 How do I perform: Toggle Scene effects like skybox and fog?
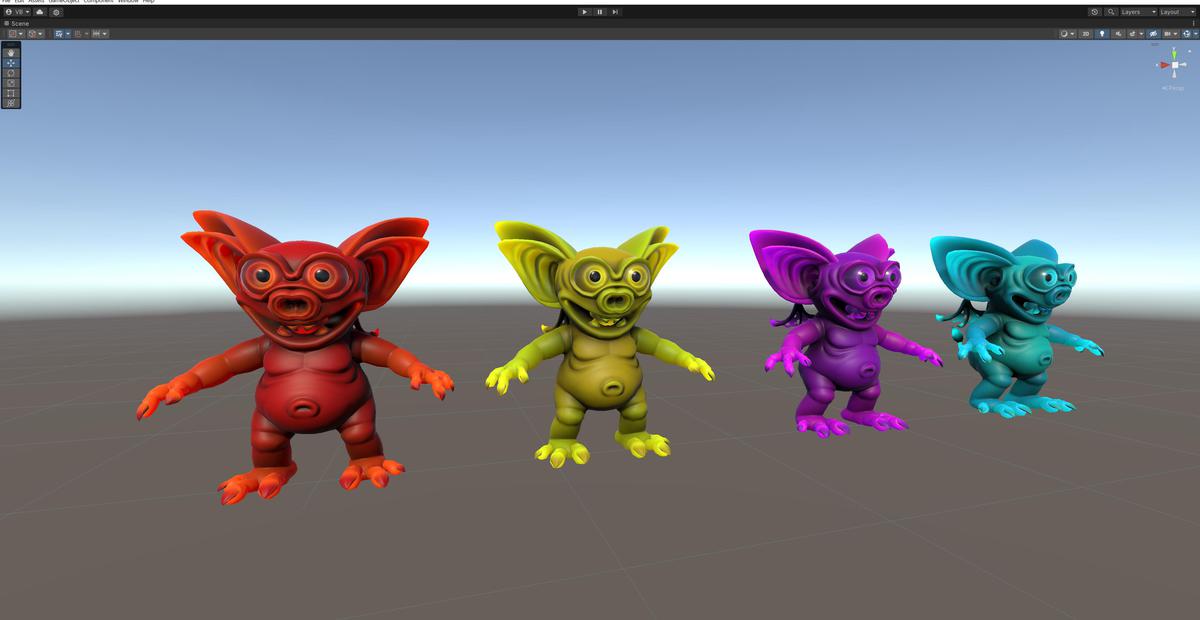point(1132,34)
